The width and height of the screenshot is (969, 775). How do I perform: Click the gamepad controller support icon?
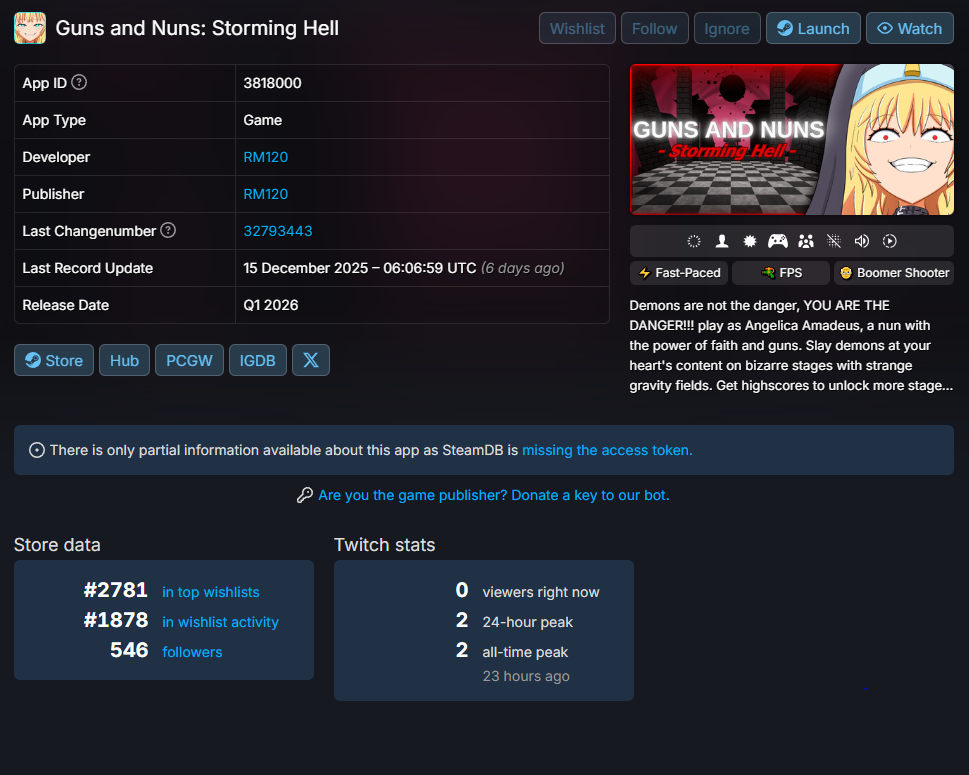[x=777, y=241]
